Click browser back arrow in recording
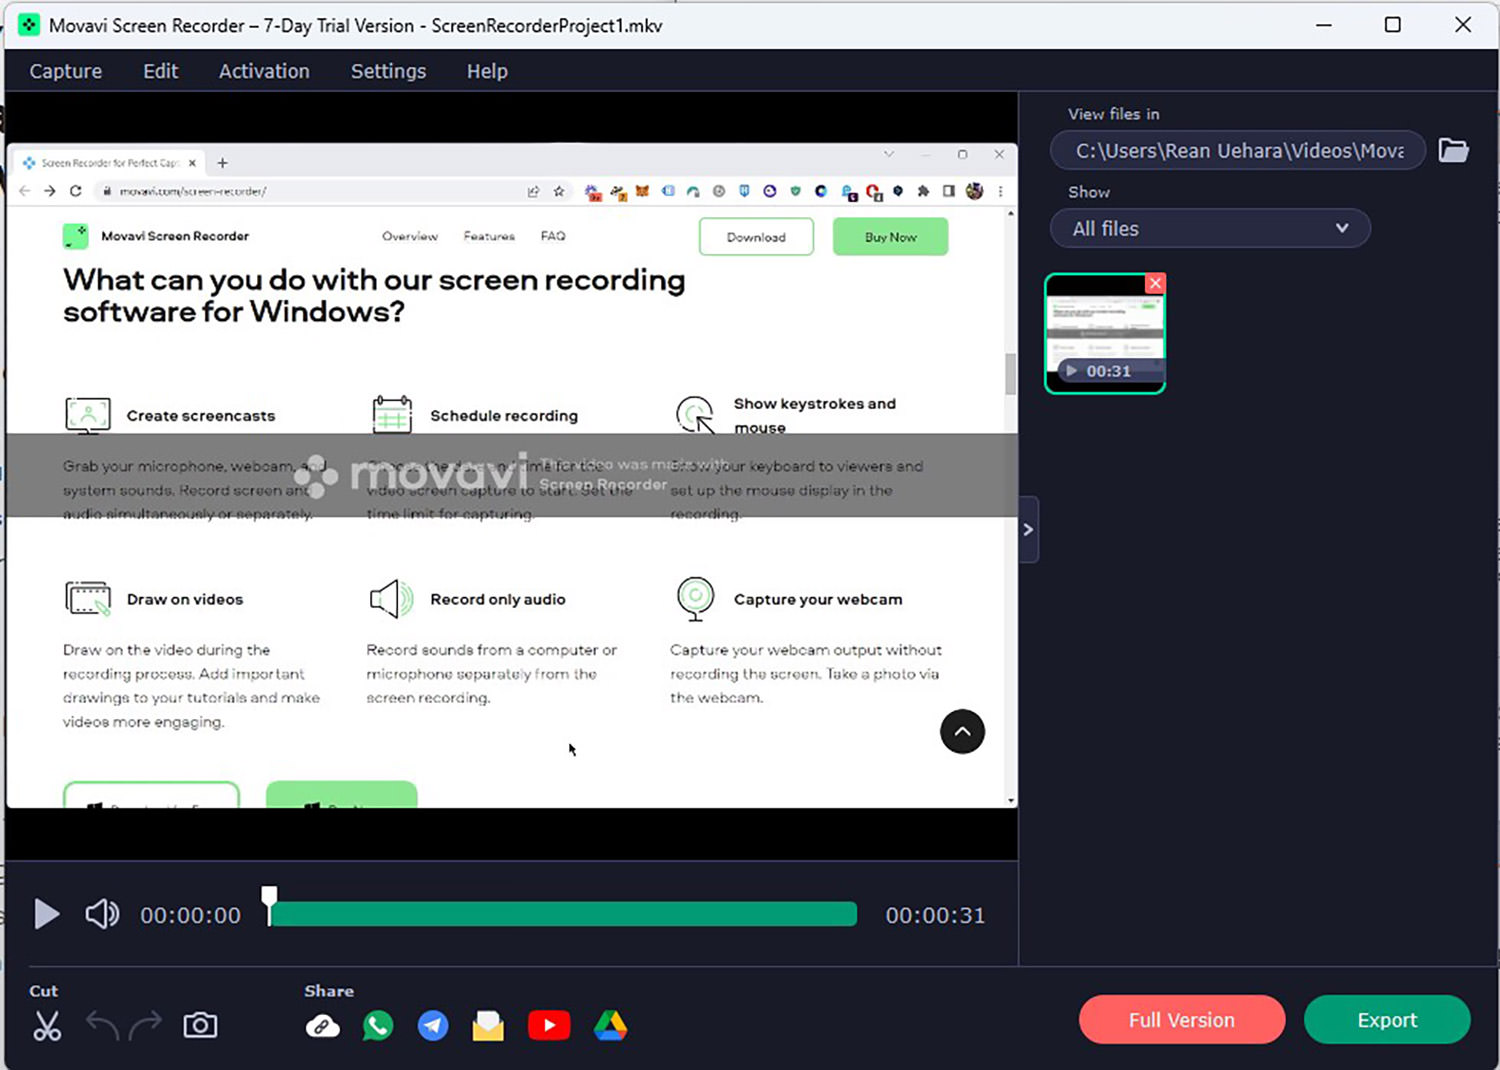Viewport: 1500px width, 1070px height. [x=25, y=191]
